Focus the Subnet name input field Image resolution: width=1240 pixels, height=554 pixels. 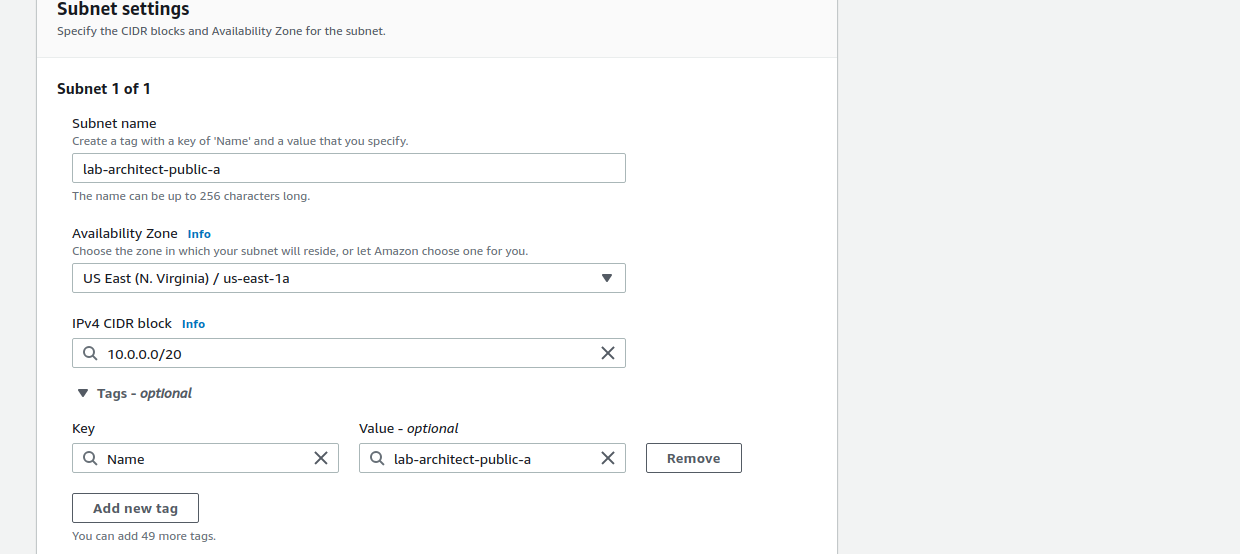tap(348, 168)
